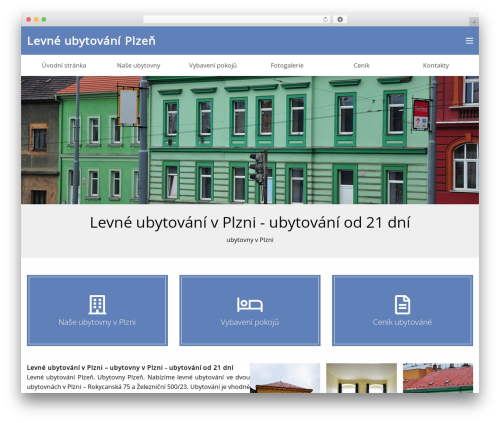Click the main heading about ubytování od 21 dní
This screenshot has height=423, width=500.
point(250,222)
